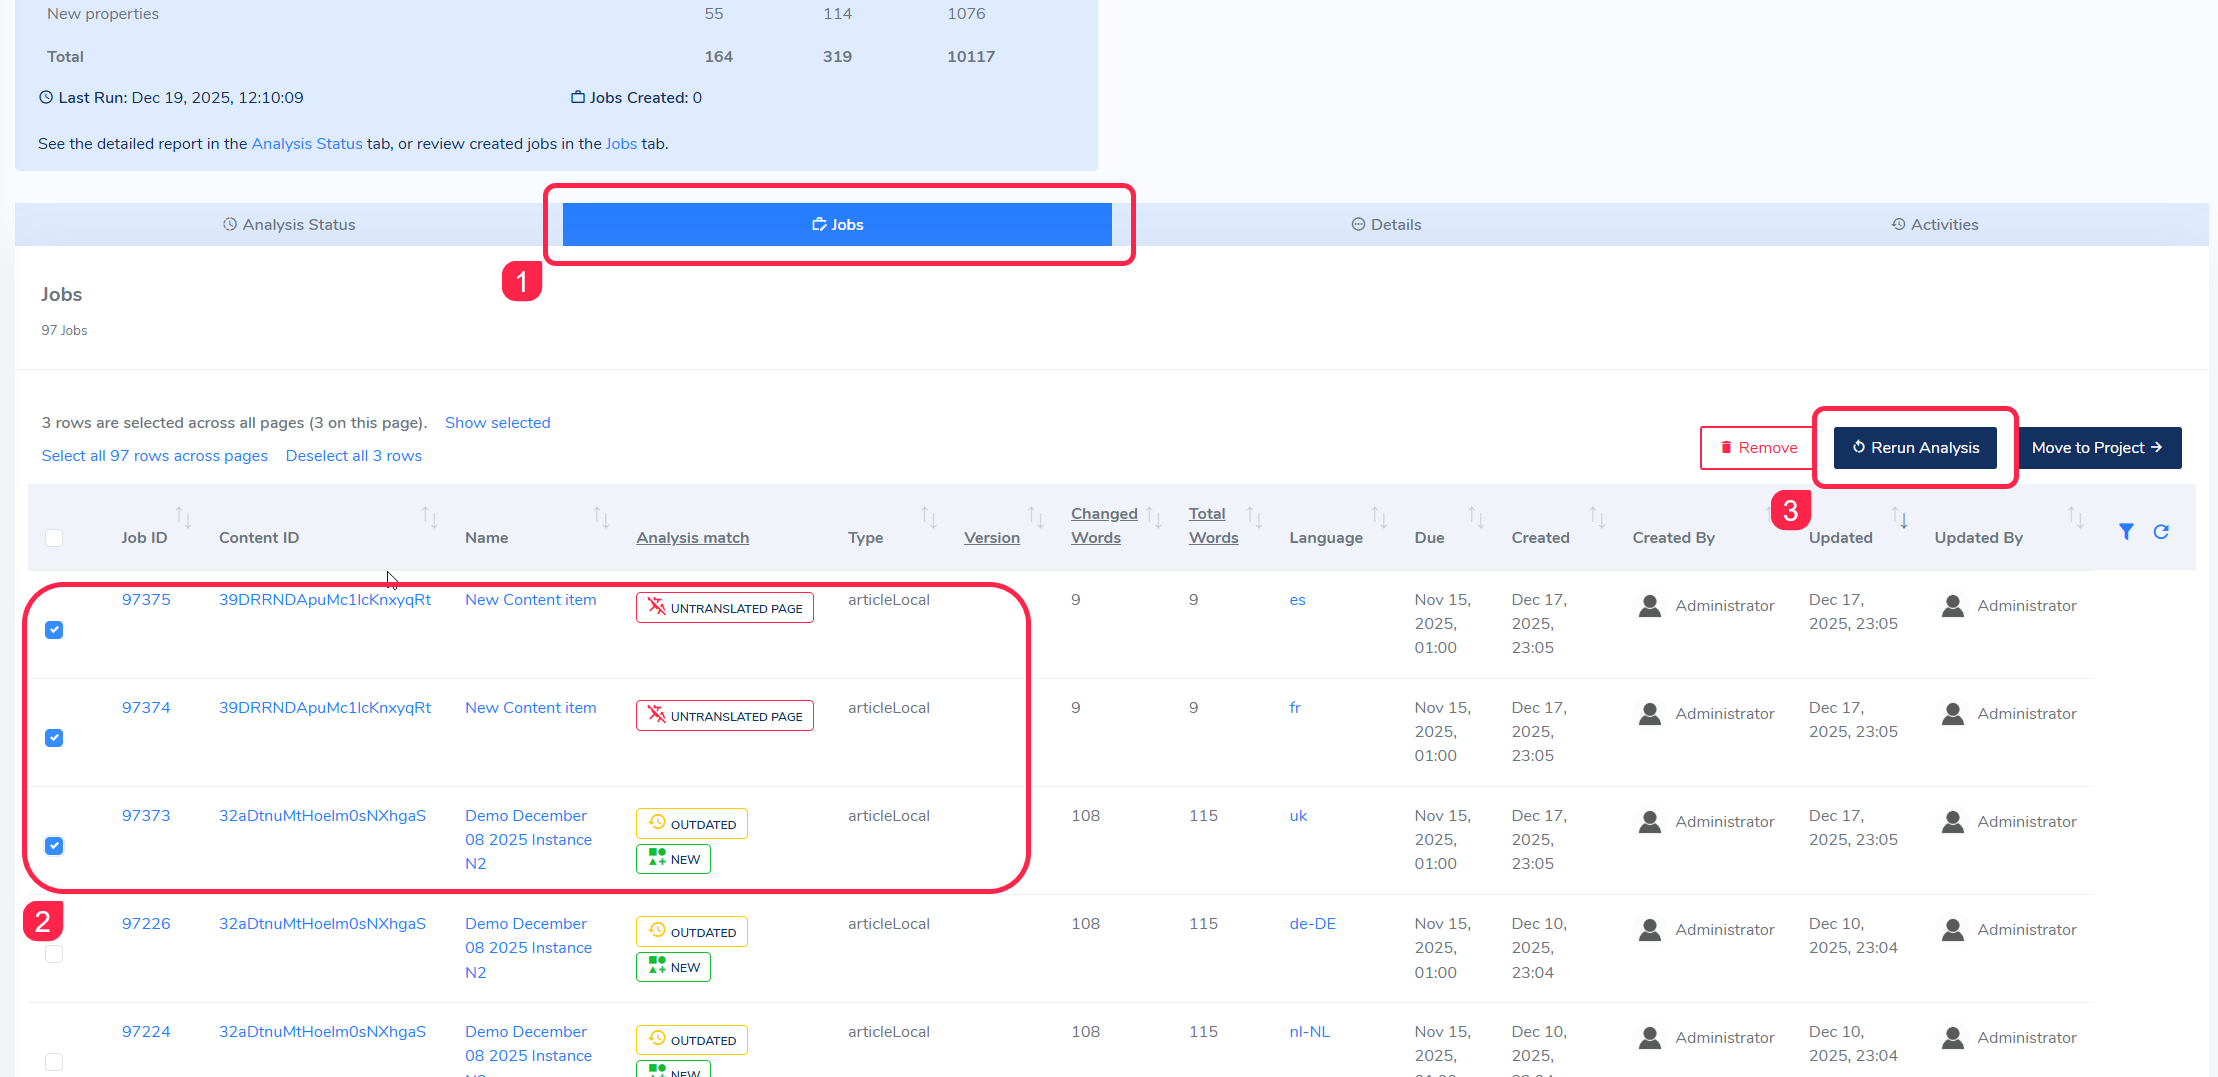Sort by Job ID column arrows
The image size is (2218, 1077).
[183, 517]
